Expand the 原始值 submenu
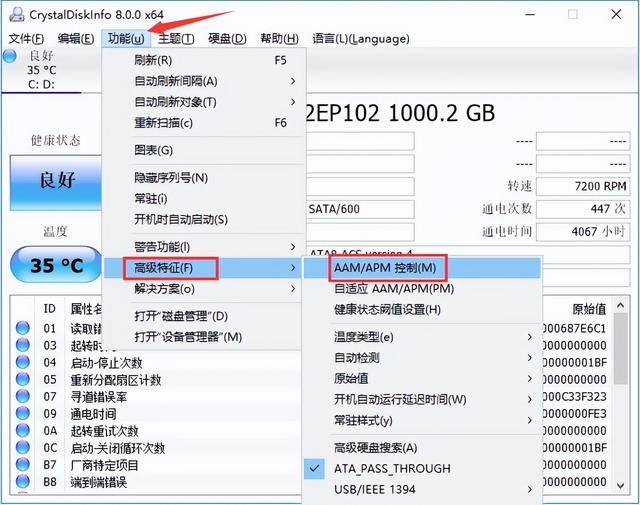Screen dimensions: 640x505 (422, 378)
